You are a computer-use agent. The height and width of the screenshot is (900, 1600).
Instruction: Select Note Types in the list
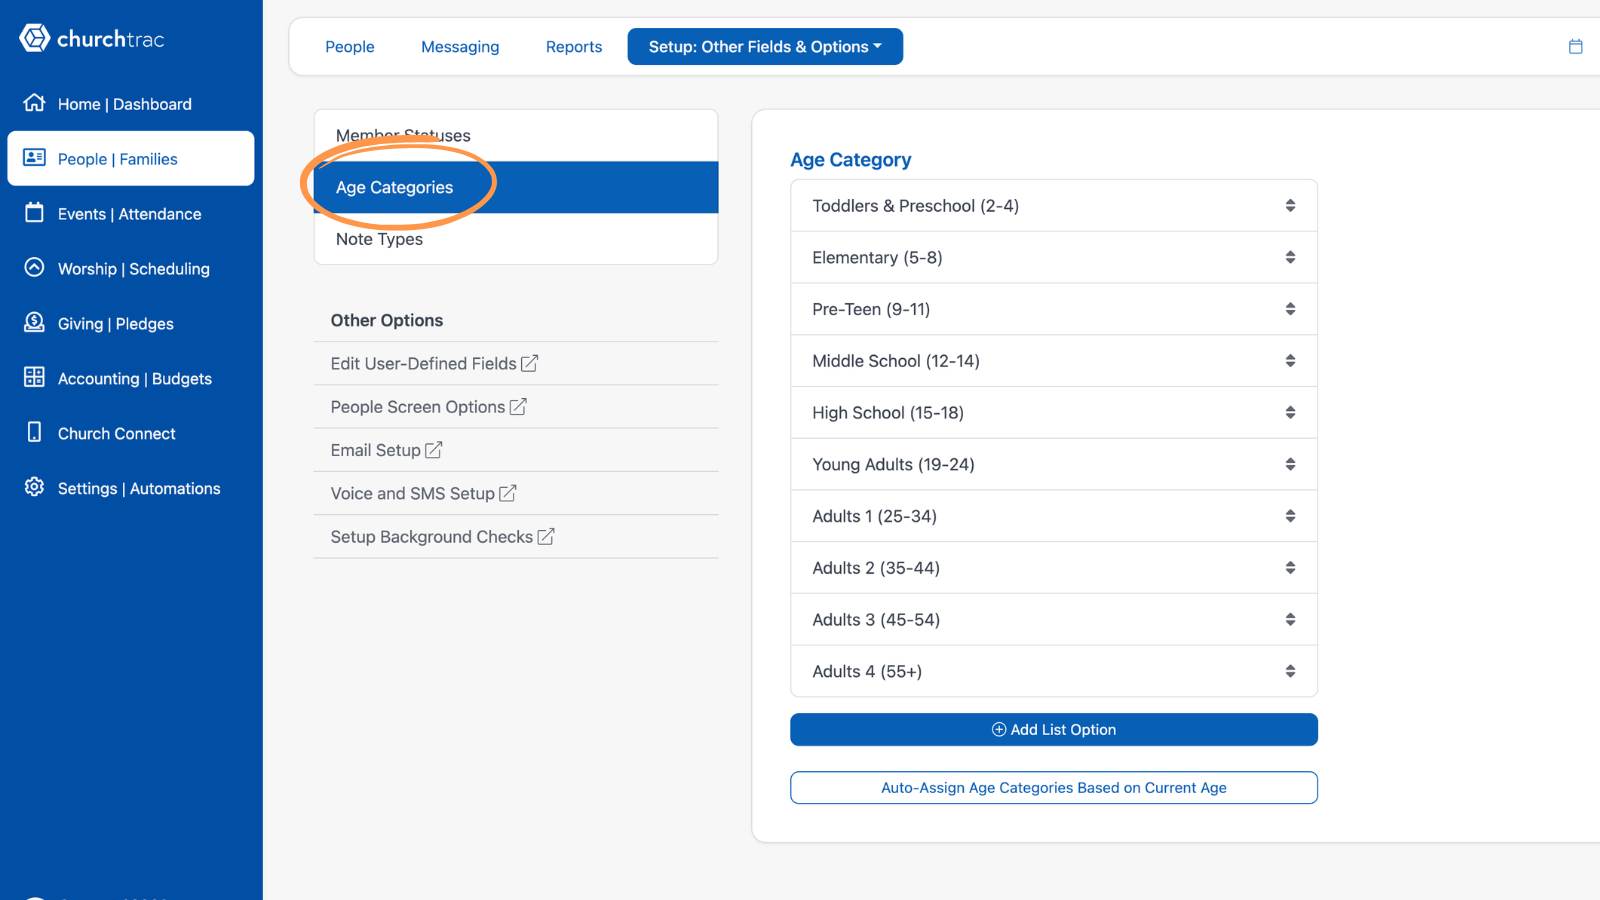coord(516,239)
